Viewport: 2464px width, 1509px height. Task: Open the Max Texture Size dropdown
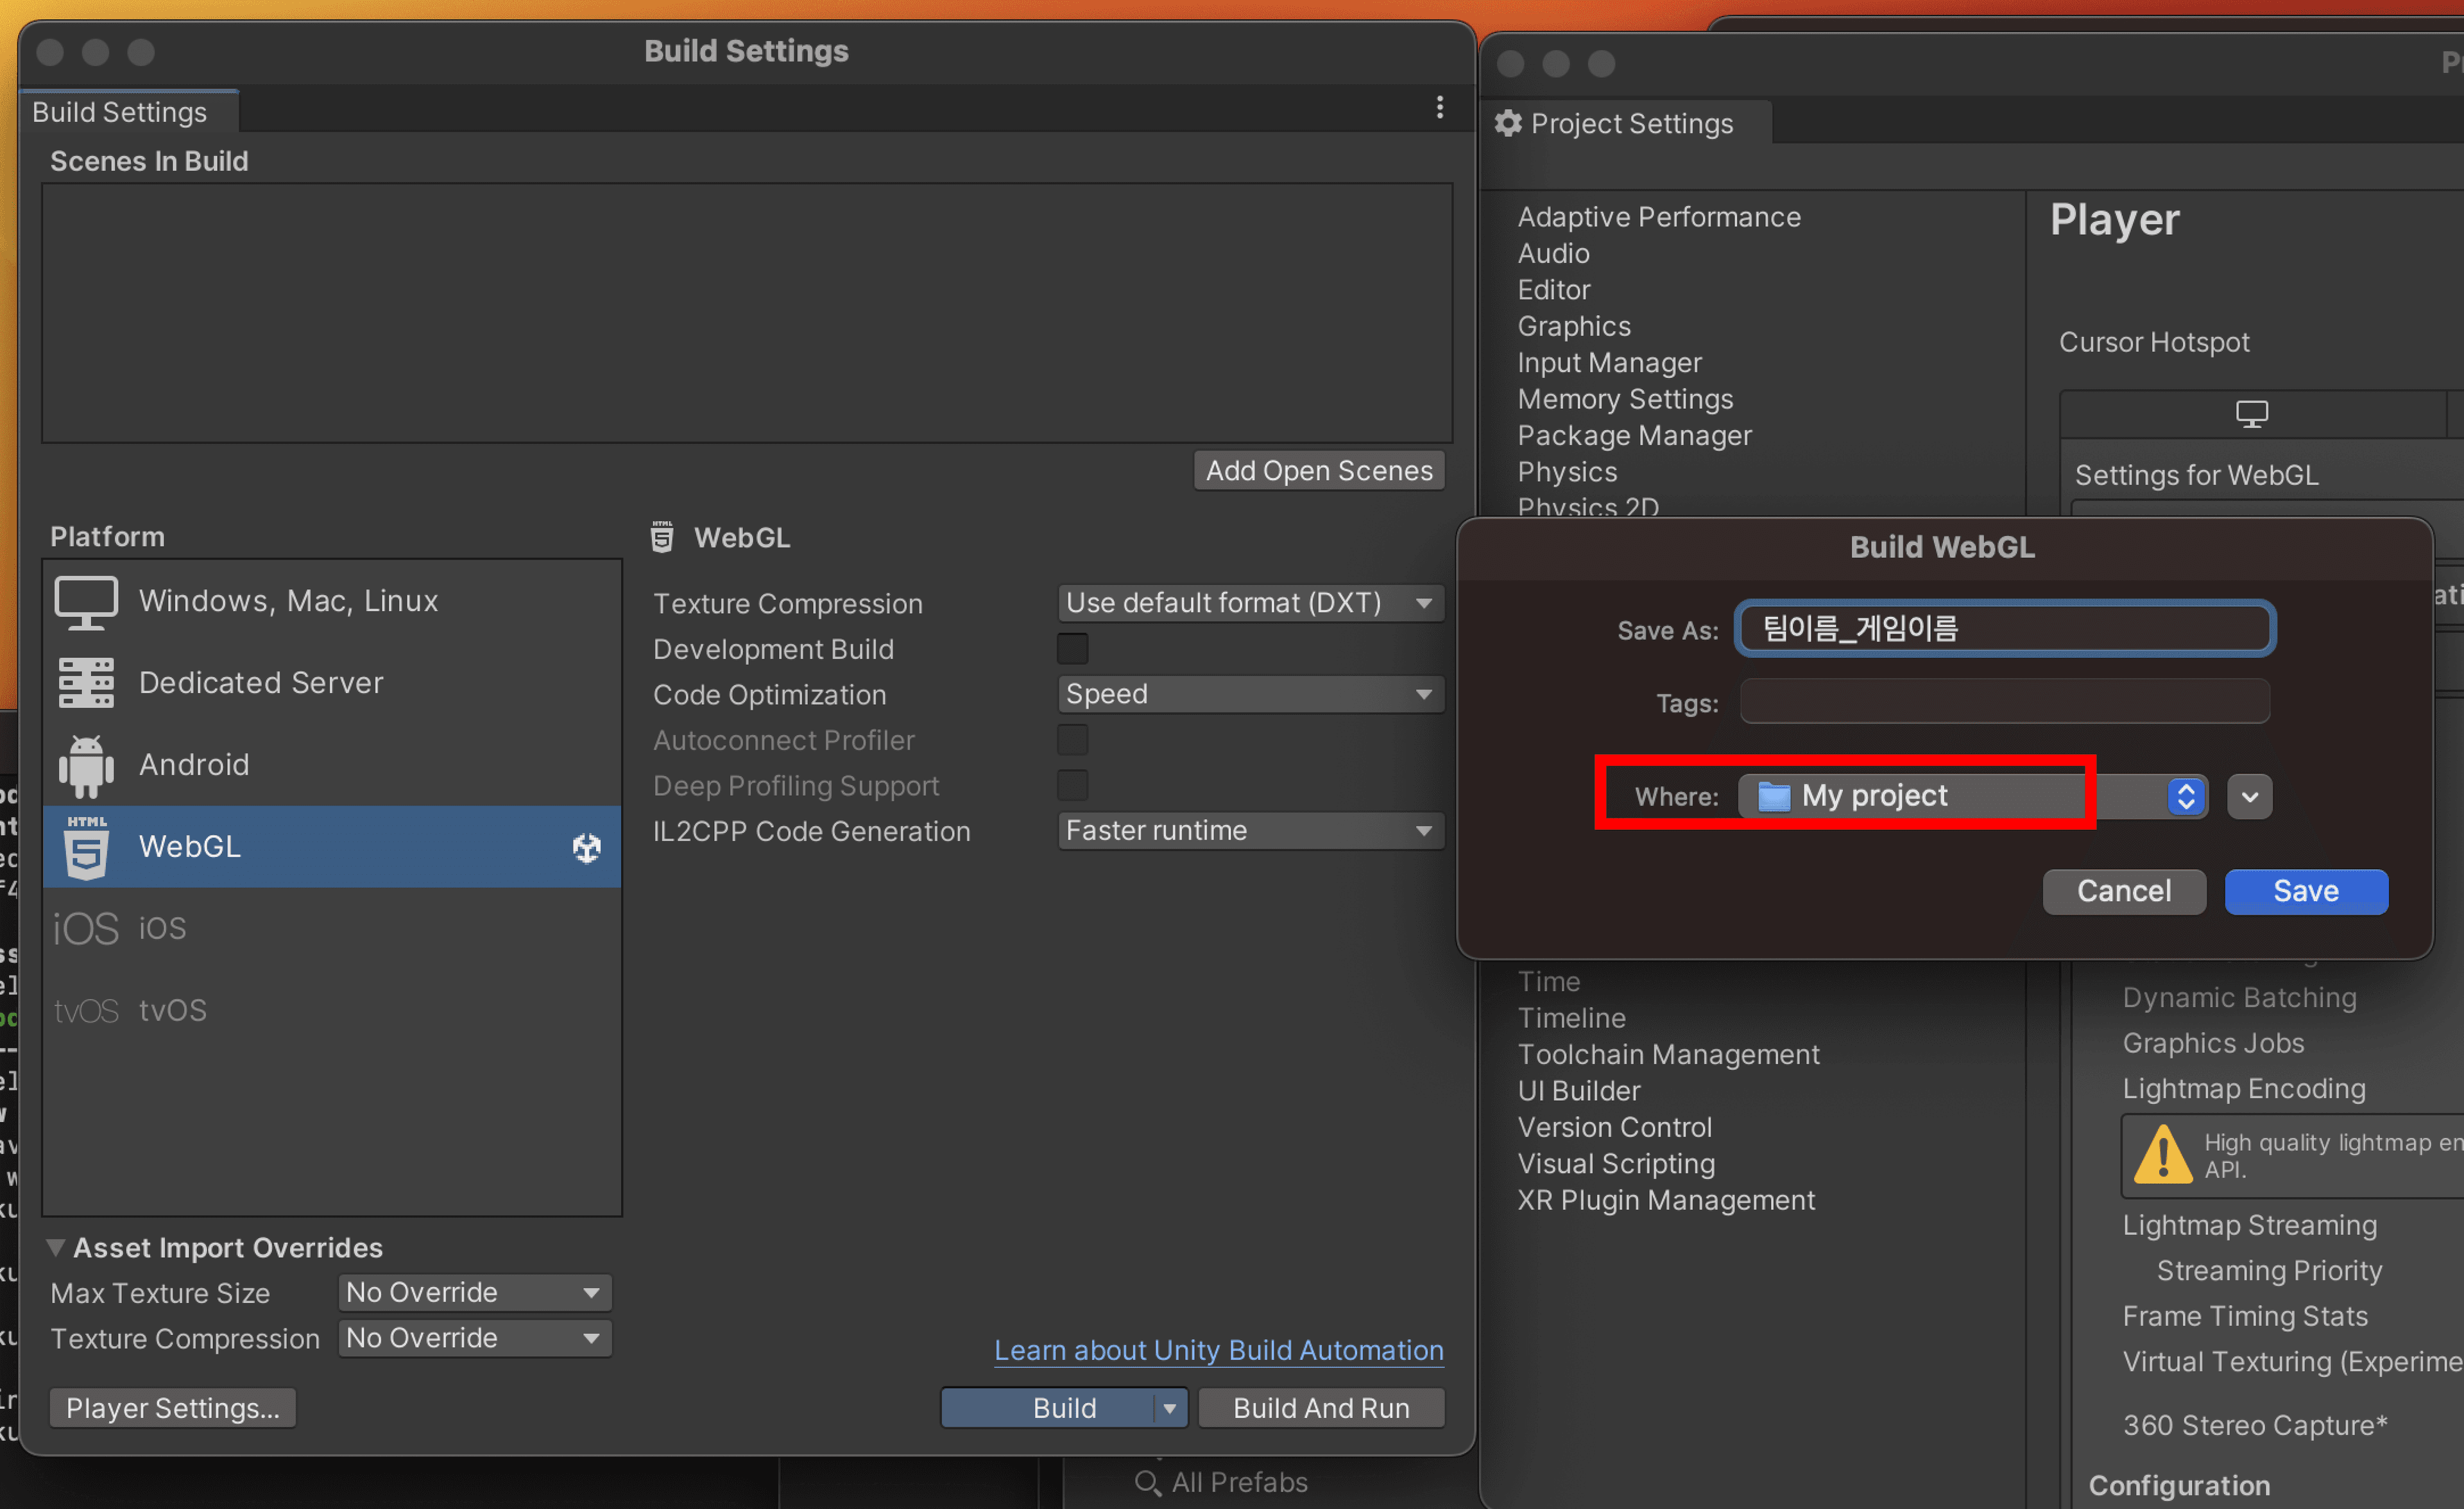(x=475, y=1293)
